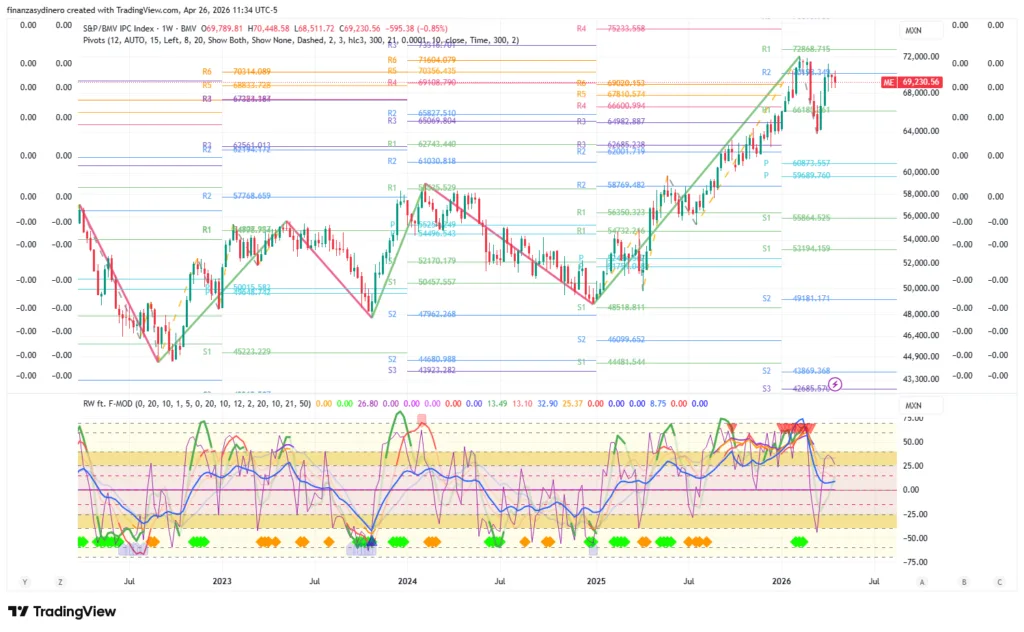Click the purple lightning bolt event icon

[x=836, y=383]
